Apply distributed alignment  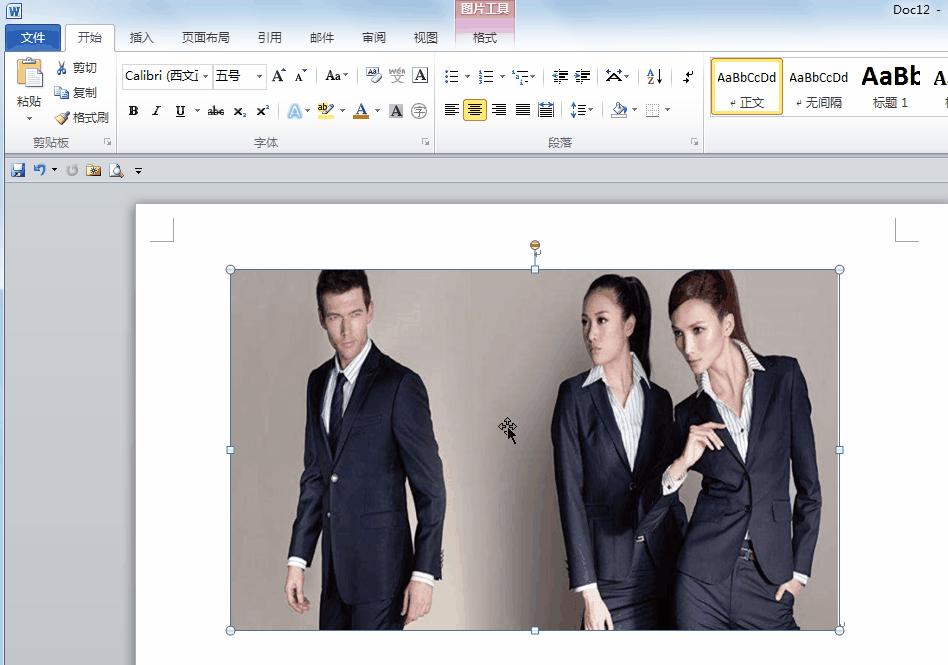coord(546,109)
